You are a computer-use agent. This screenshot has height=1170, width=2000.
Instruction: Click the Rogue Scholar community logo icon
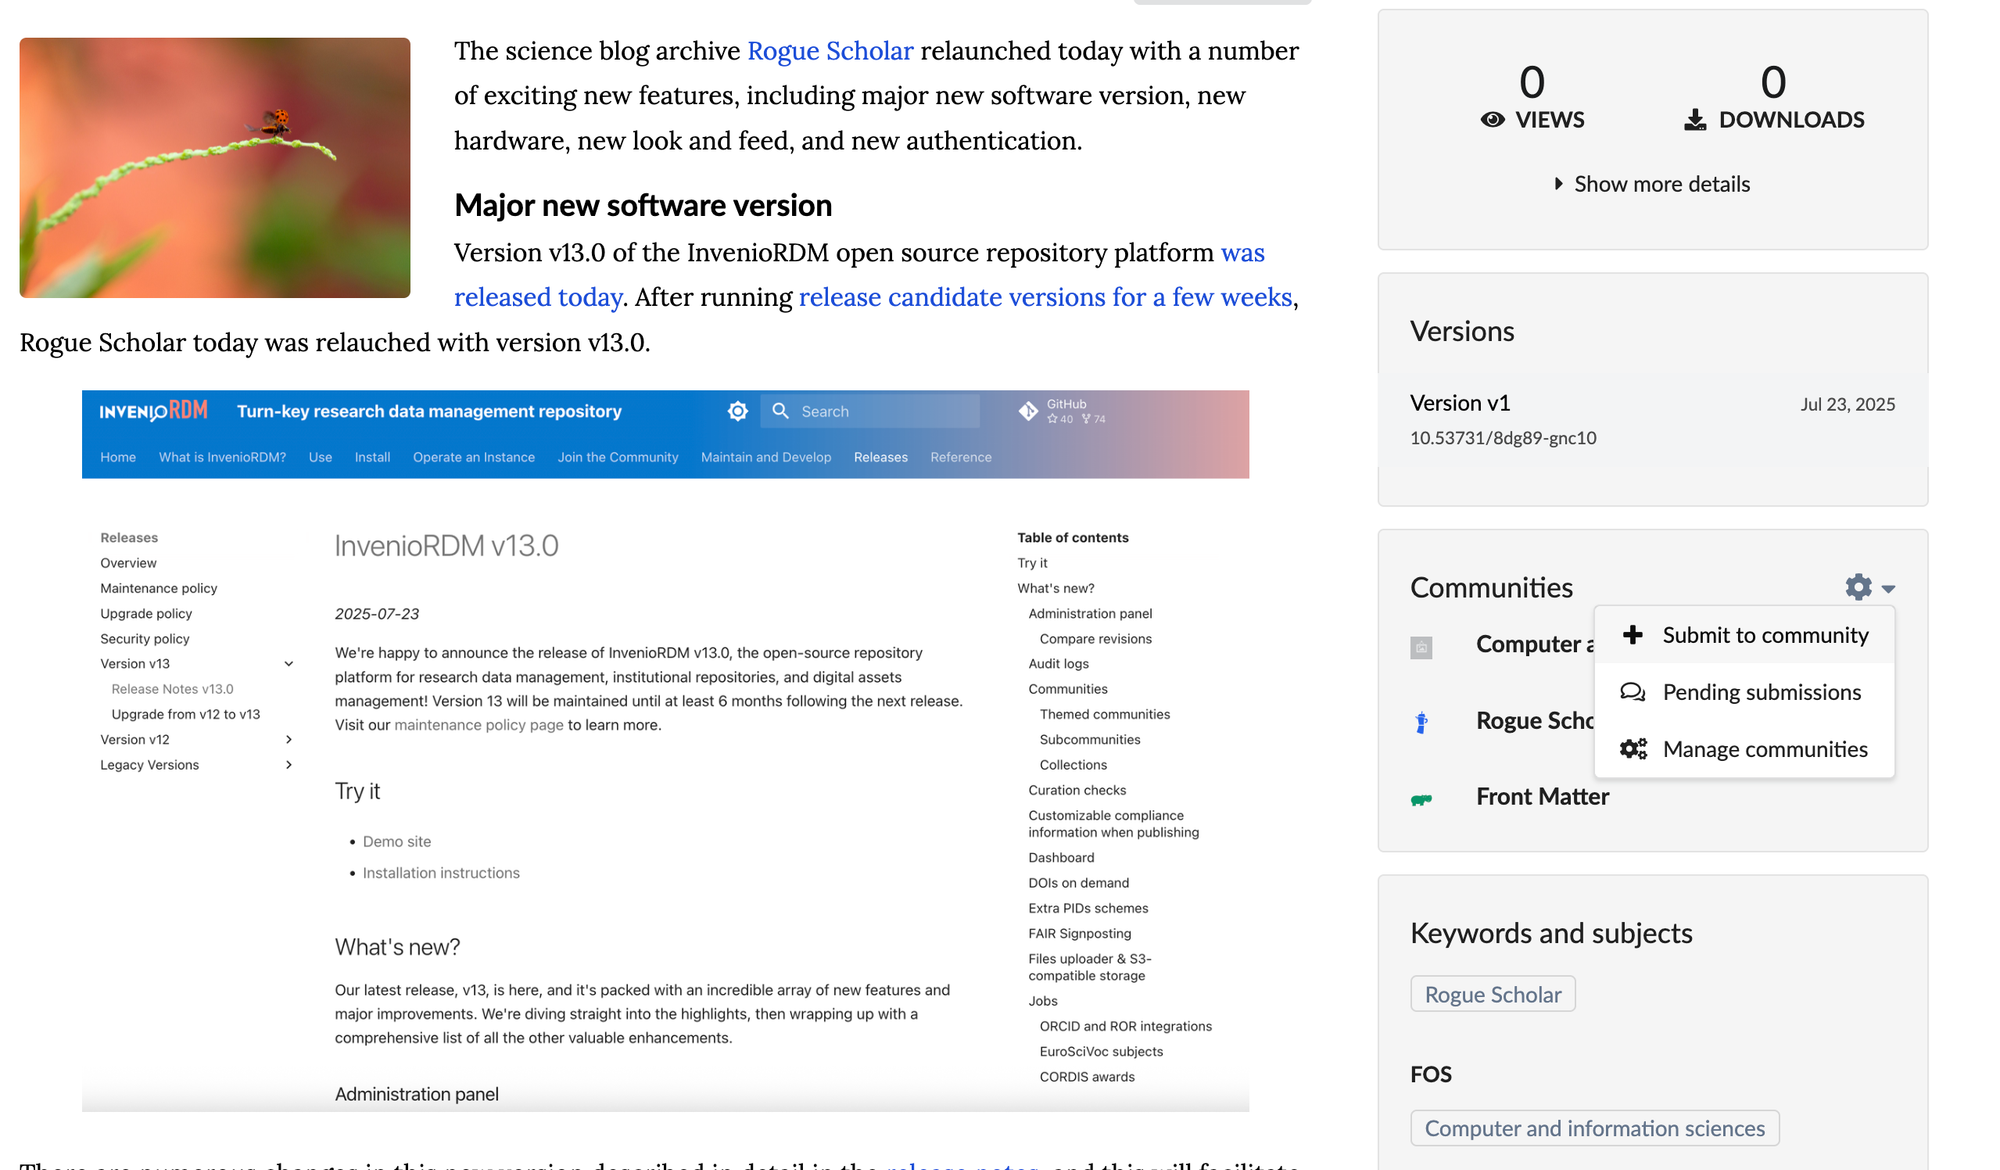point(1421,722)
